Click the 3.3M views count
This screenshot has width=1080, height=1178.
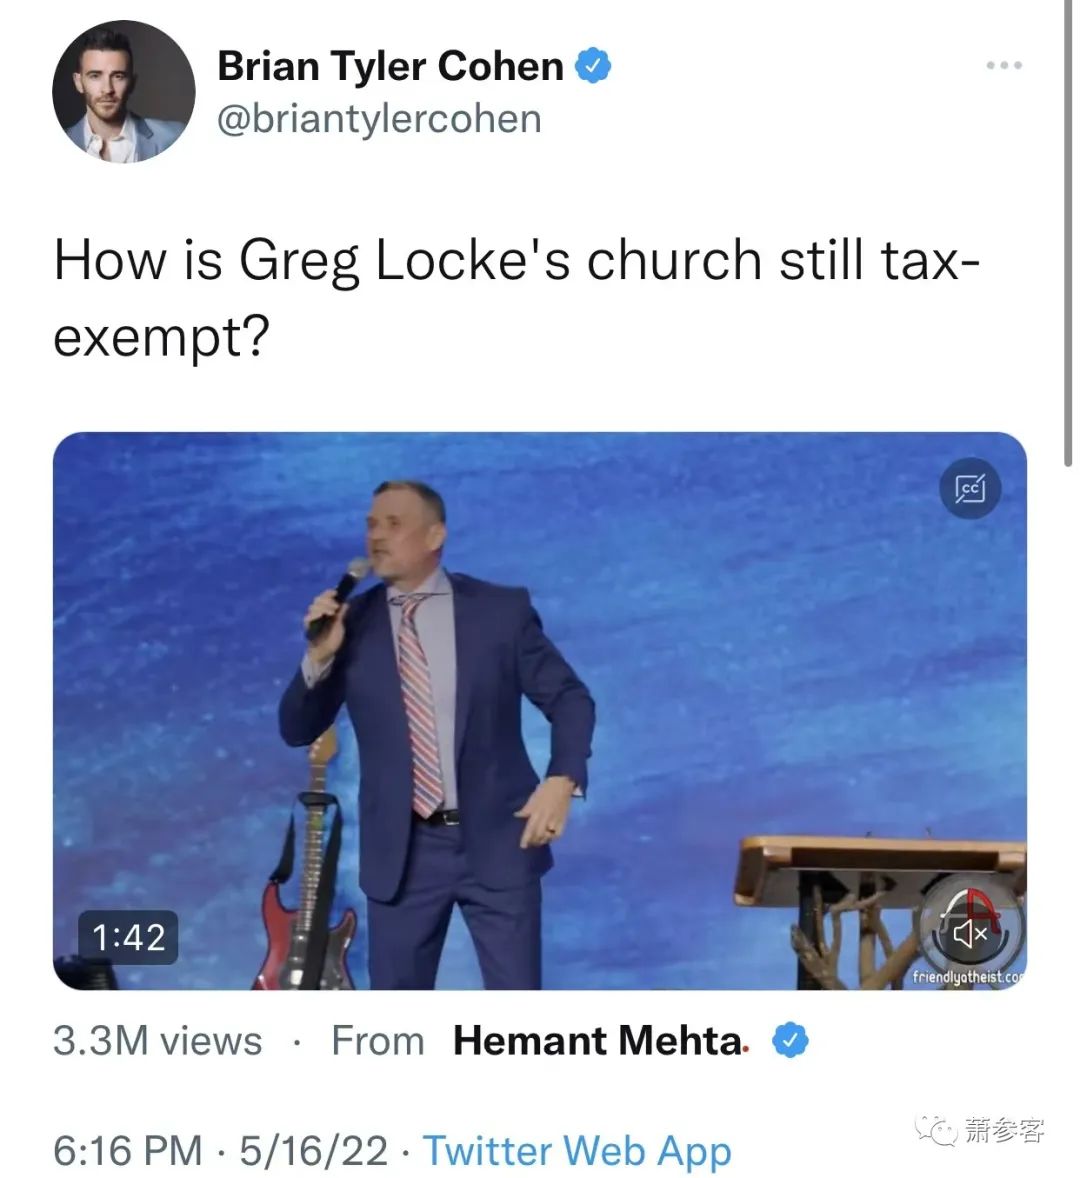158,1041
